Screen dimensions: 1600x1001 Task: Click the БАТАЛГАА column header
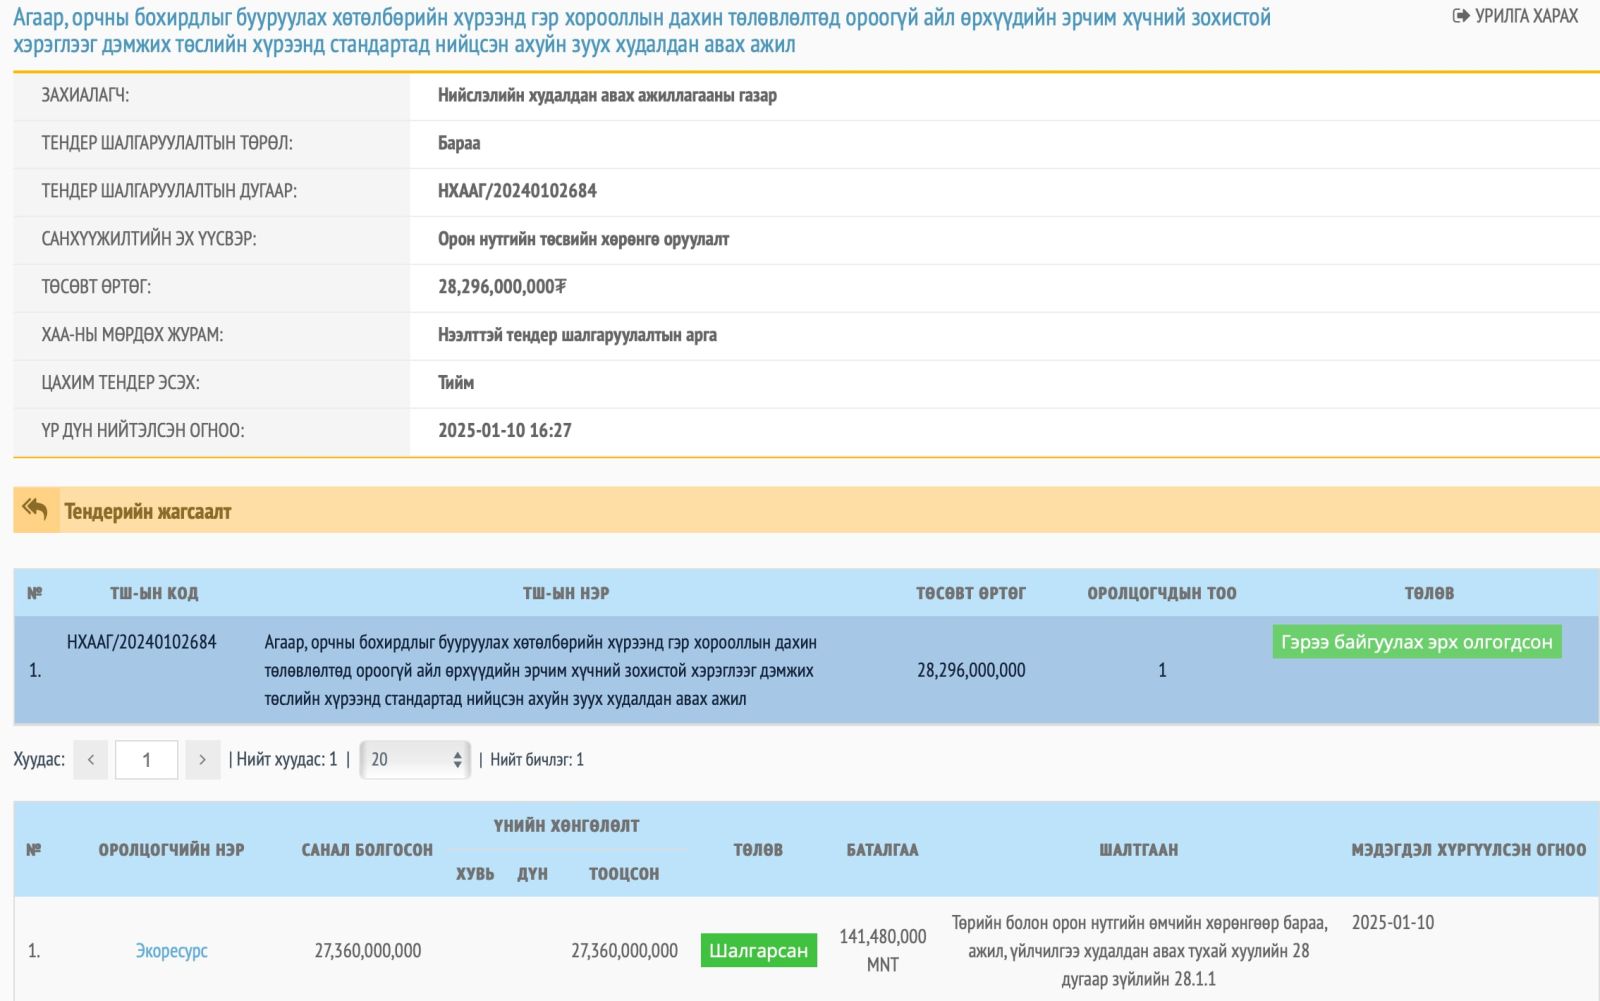pos(882,850)
